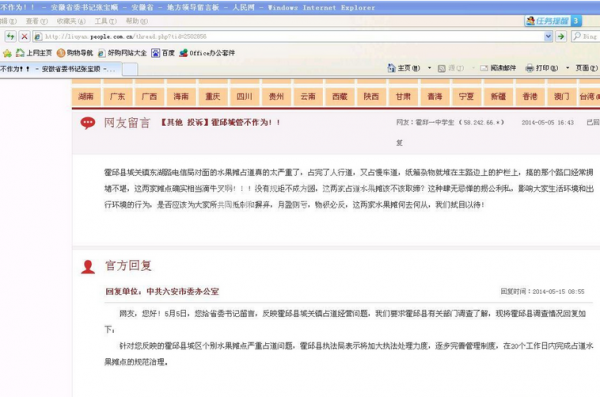600x397 pixels.
Task: Select the 新疆 province tab
Action: (x=499, y=96)
